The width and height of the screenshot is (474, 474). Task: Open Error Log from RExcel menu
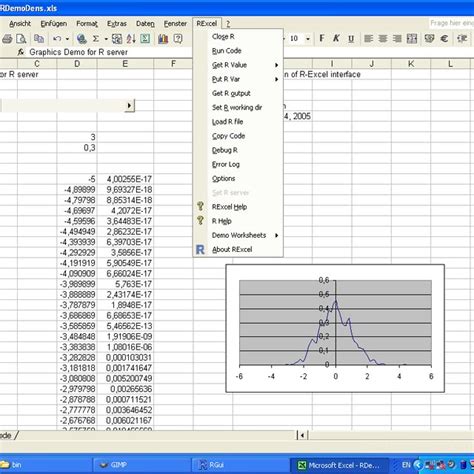(x=238, y=164)
